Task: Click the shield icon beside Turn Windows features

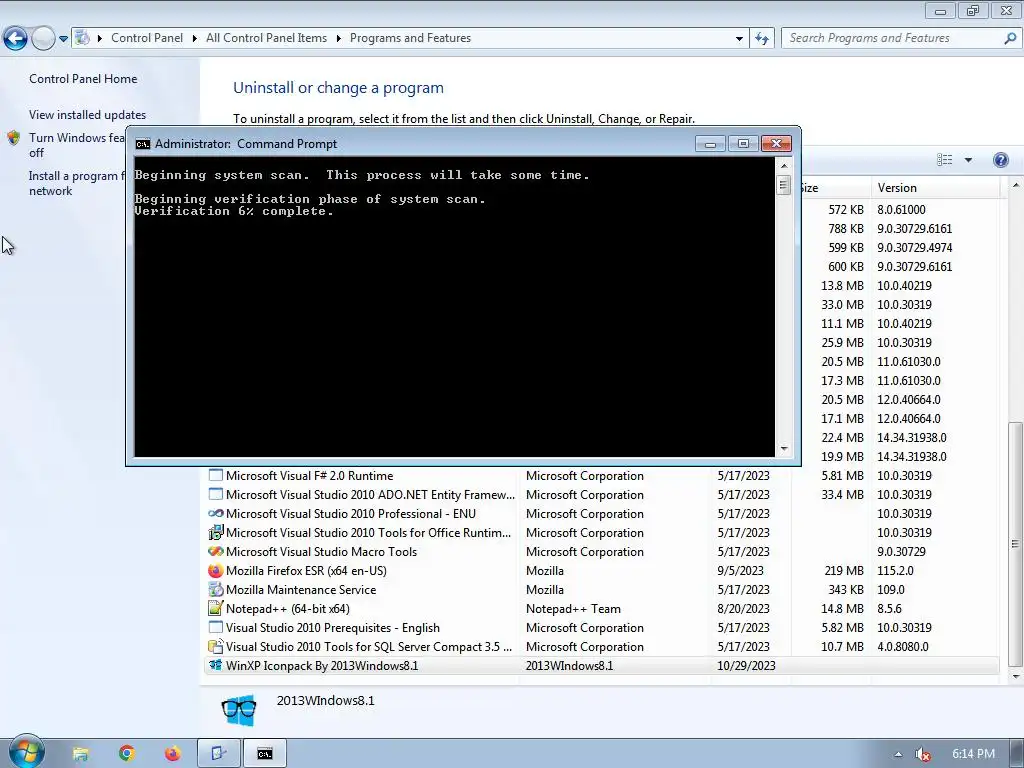Action: pyautogui.click(x=14, y=138)
